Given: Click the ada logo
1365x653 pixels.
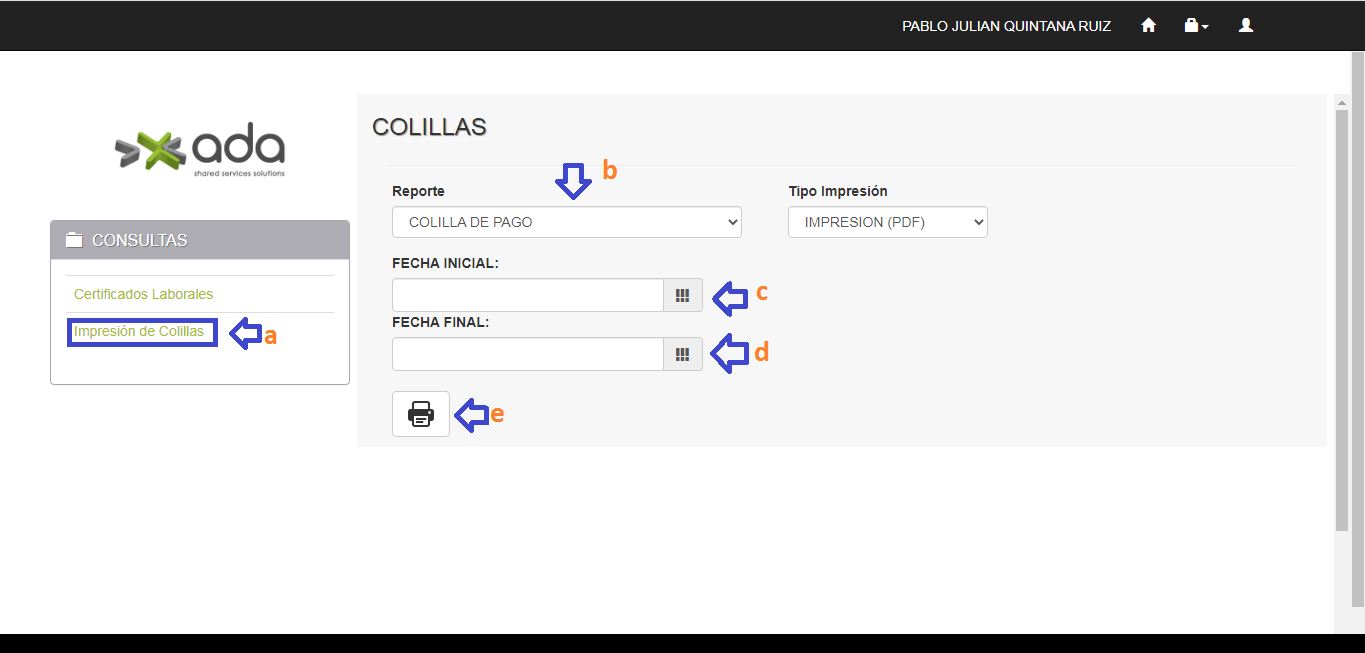Looking at the screenshot, I should tap(200, 152).
